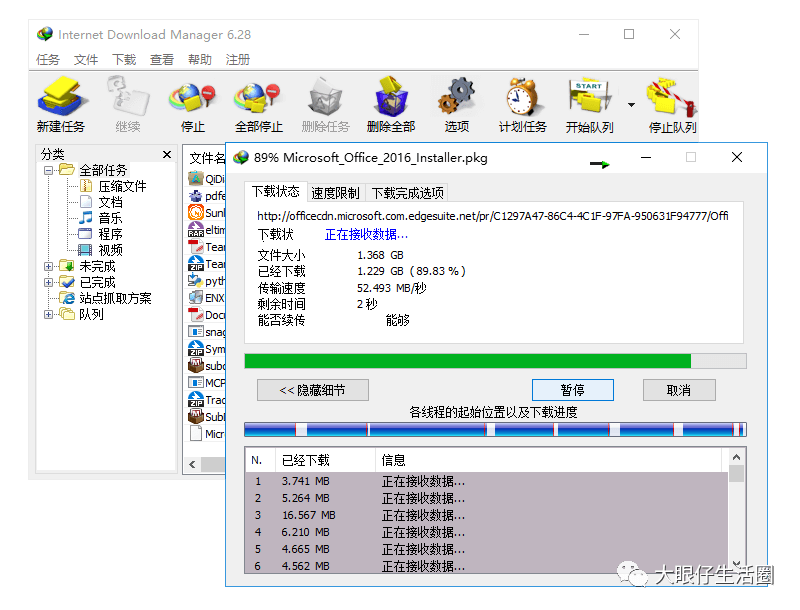
Task: Click the 停止队列 (stop queue) icon
Action: point(672,105)
